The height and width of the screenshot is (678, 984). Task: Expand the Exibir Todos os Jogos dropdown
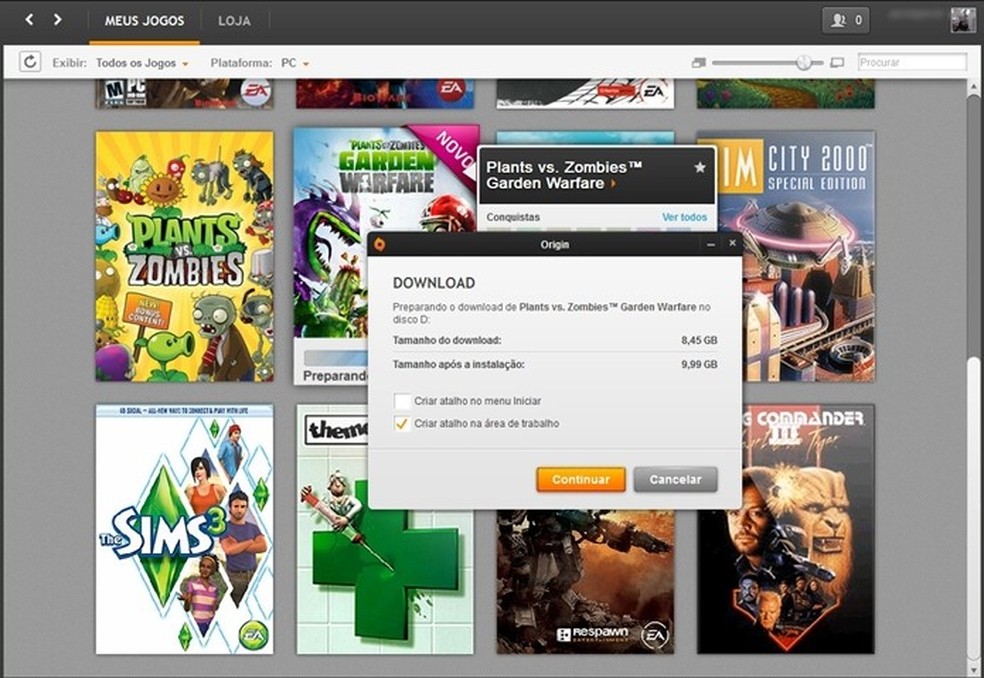142,63
